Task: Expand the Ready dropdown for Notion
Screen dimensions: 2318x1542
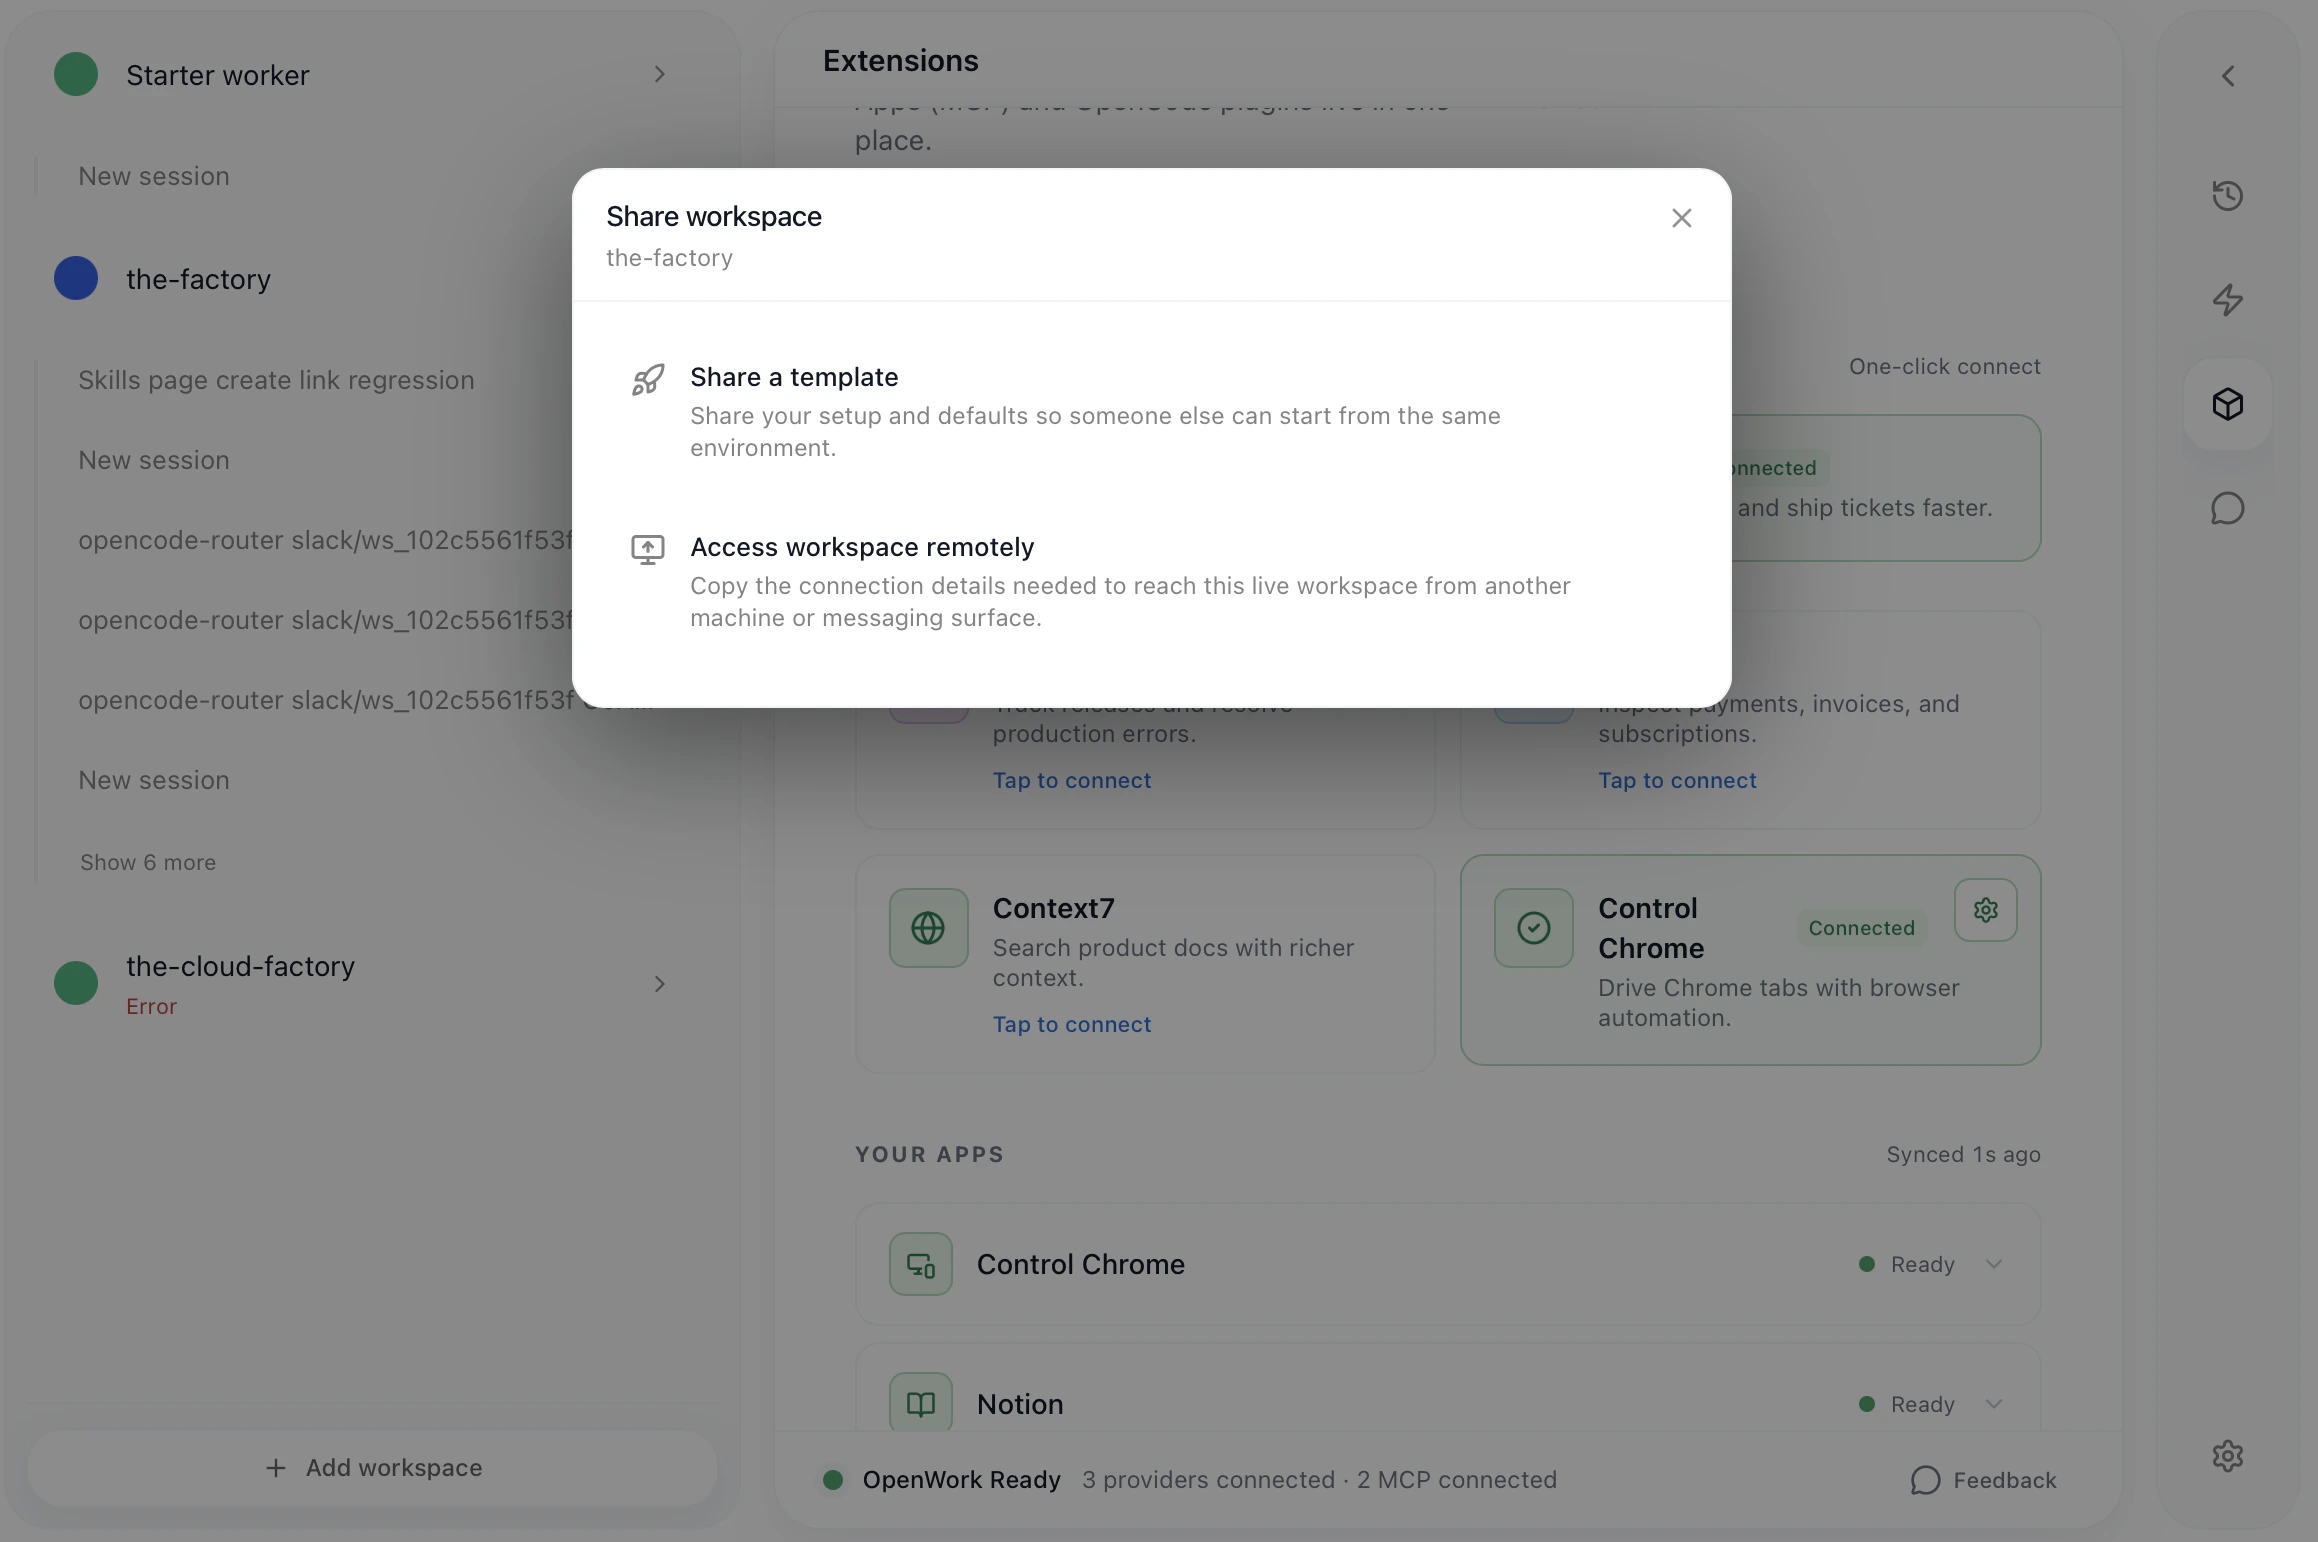Action: click(x=1994, y=1404)
